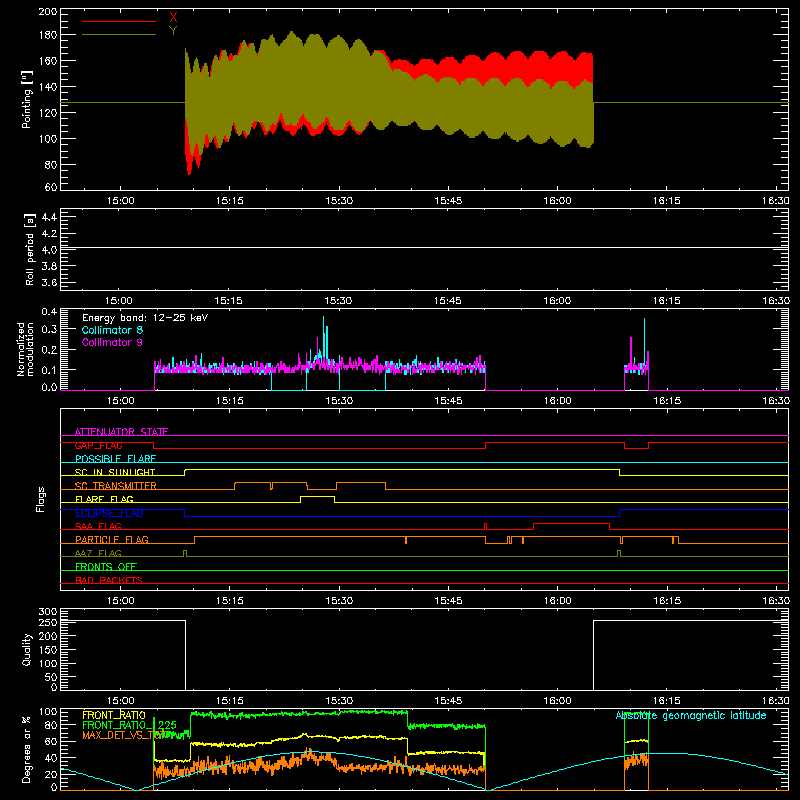Image resolution: width=800 pixels, height=800 pixels.
Task: Click the 15:45 label below Flags panel
Action: 448,601
